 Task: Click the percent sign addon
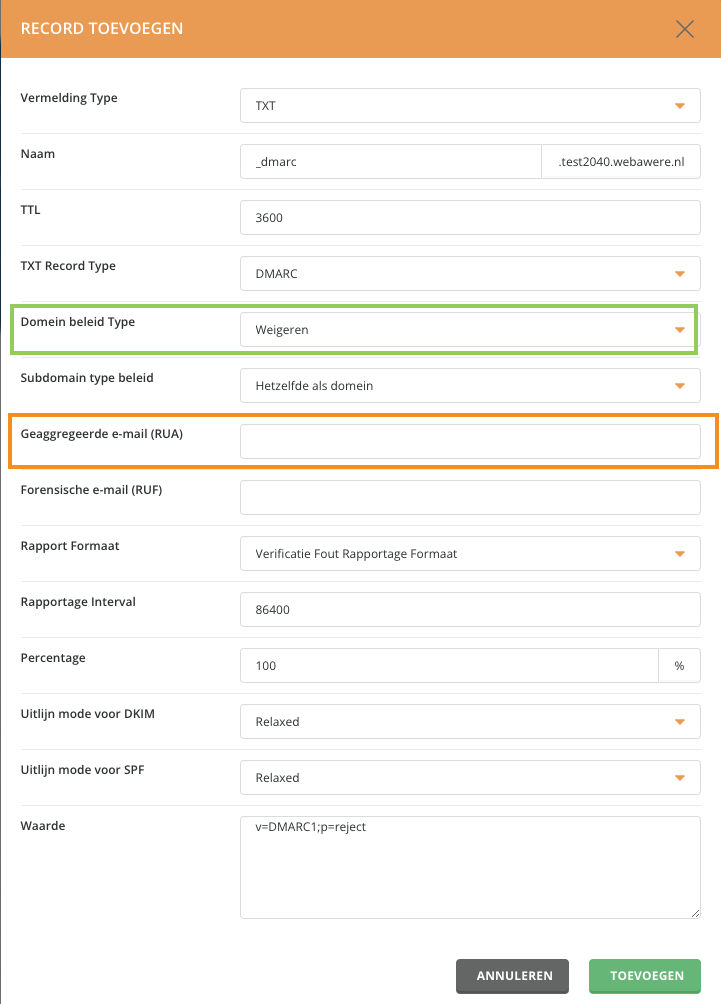(679, 666)
